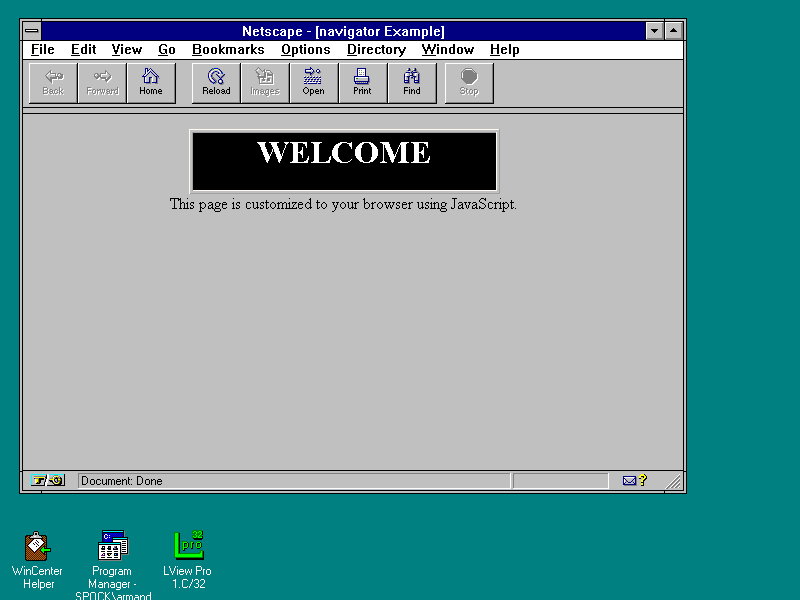Click the Back toolbar button
The height and width of the screenshot is (600, 800).
53,83
